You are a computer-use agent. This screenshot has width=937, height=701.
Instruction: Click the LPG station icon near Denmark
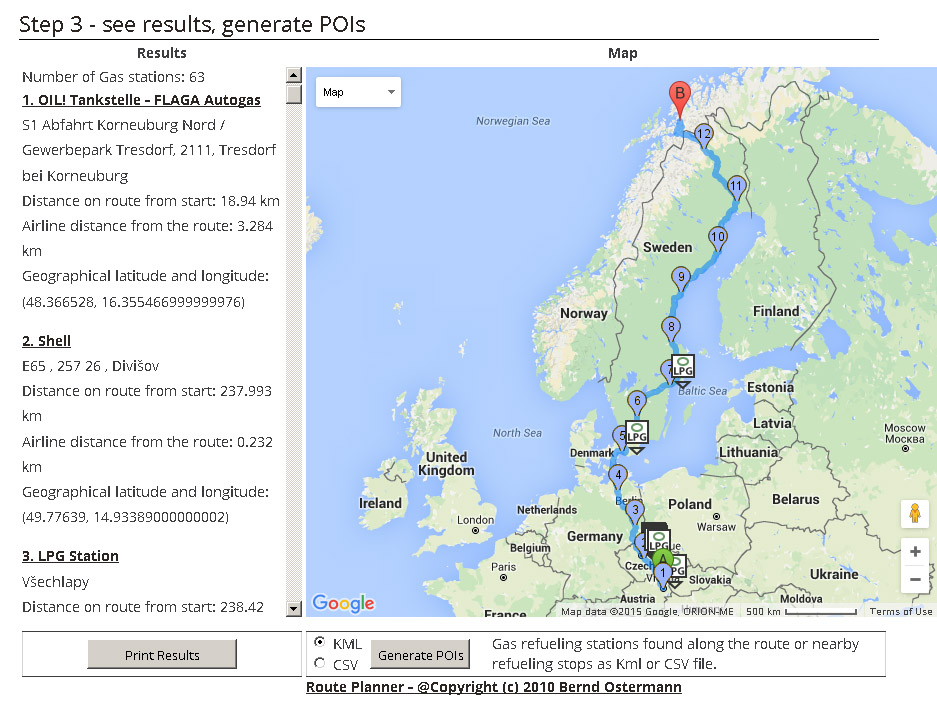click(637, 436)
